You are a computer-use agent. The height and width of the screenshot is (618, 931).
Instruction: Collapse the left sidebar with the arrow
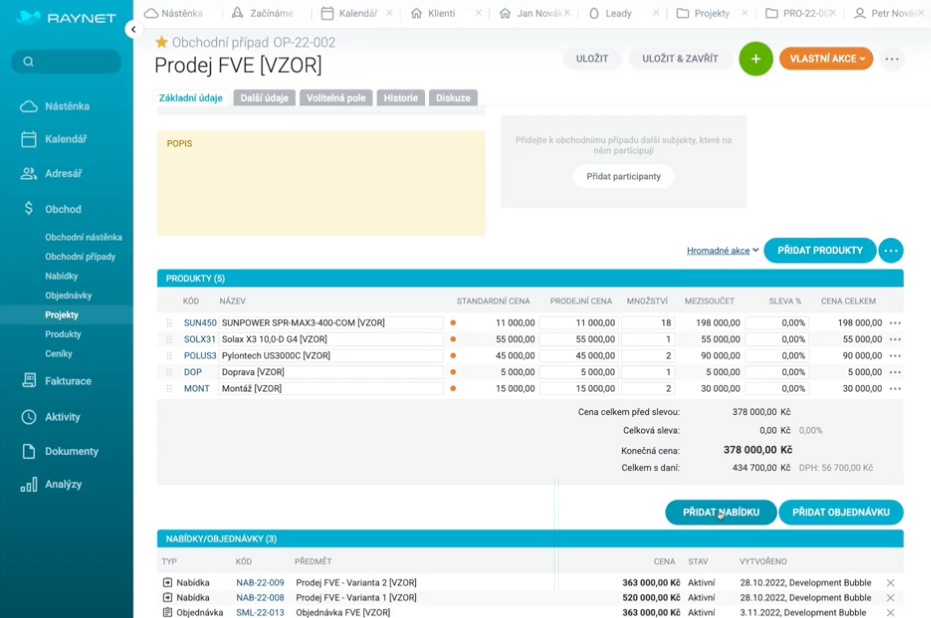133,30
